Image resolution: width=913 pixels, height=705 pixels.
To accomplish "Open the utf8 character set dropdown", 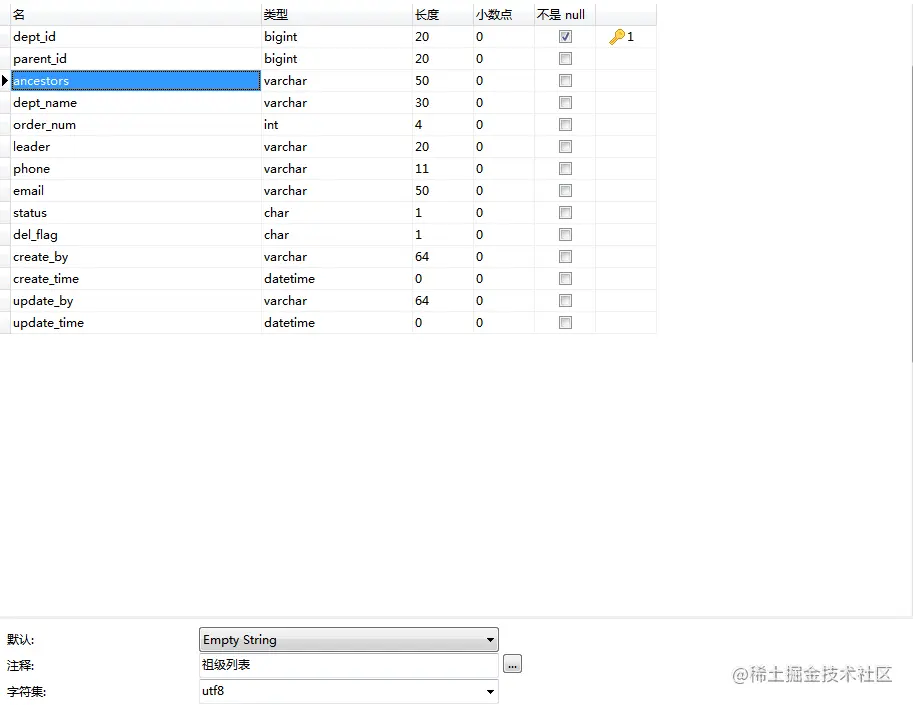I will click(349, 691).
